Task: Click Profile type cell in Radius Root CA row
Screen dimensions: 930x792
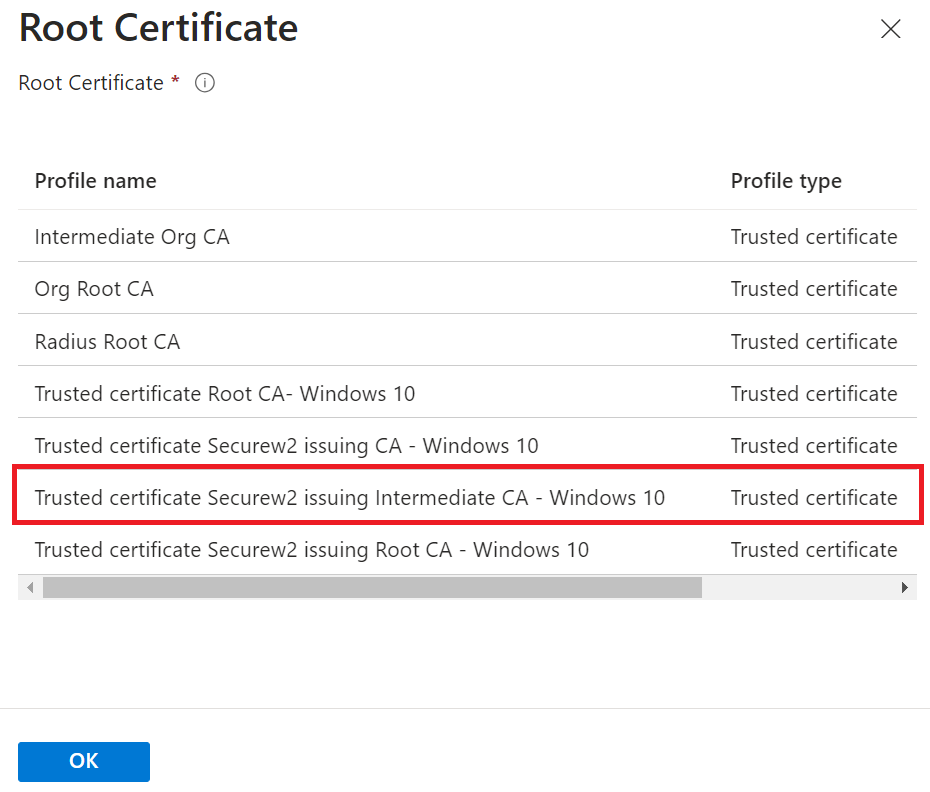Action: click(x=814, y=342)
